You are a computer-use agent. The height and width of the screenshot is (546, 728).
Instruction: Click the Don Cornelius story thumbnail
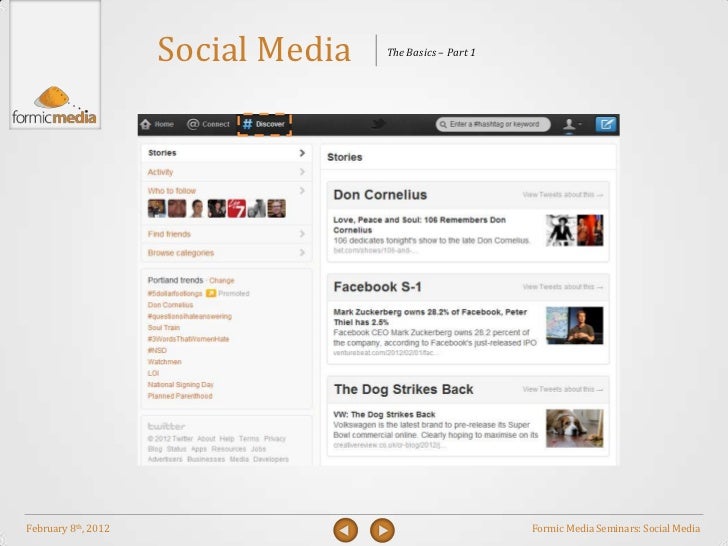click(574, 230)
